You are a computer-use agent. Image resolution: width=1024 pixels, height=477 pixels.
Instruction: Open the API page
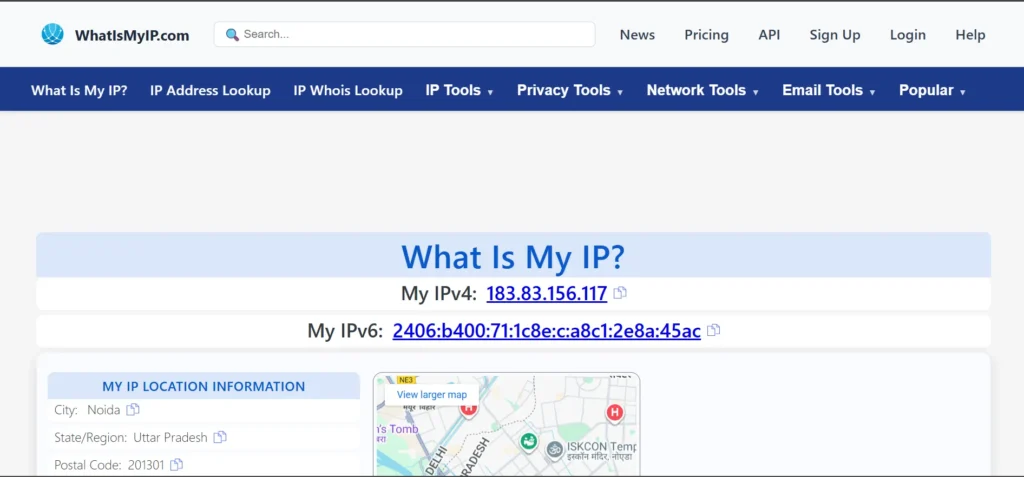tap(769, 35)
